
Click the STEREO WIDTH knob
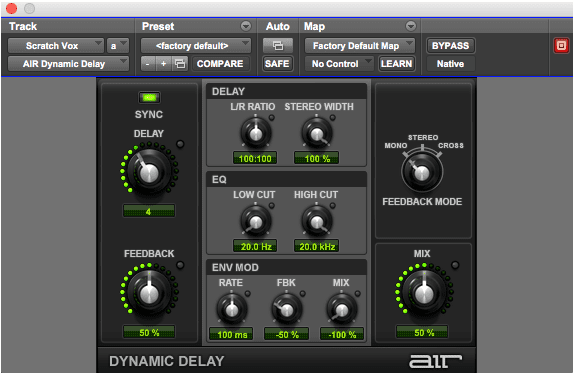pos(317,133)
